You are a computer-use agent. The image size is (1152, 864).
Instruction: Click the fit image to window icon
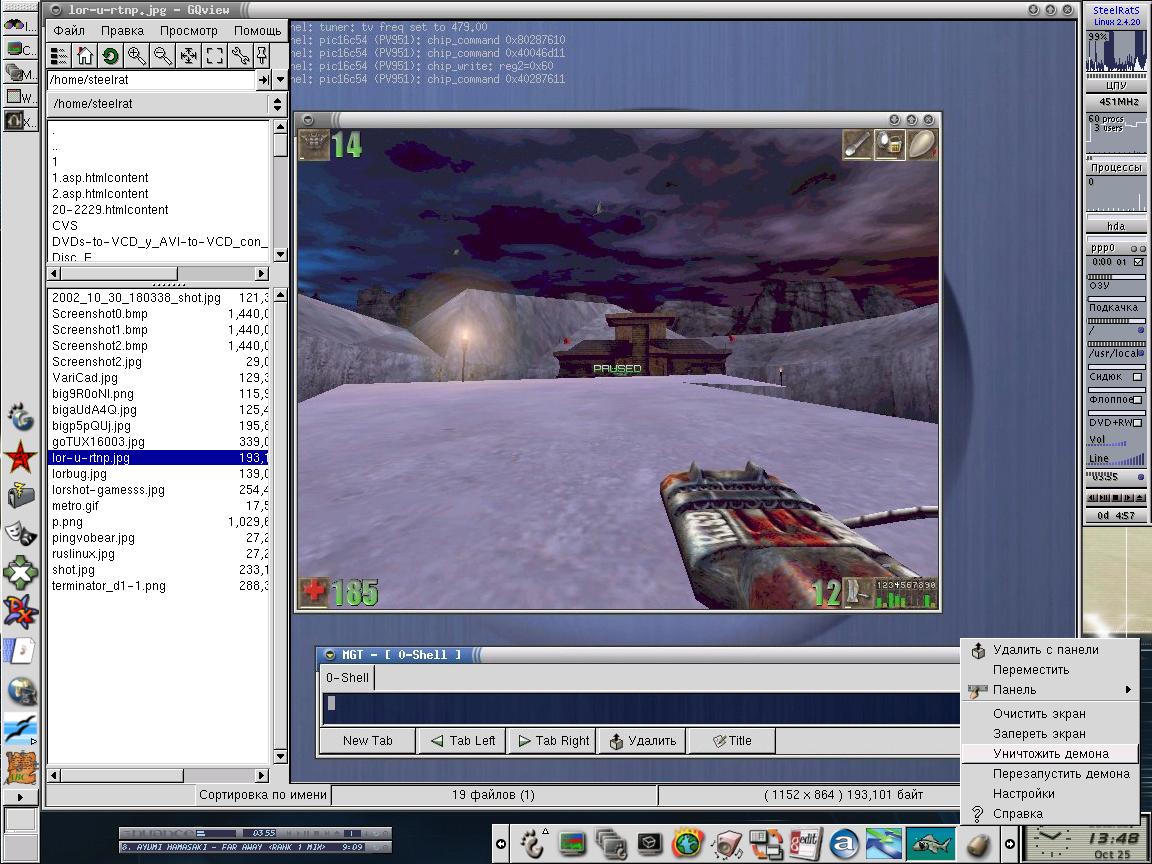click(x=188, y=56)
